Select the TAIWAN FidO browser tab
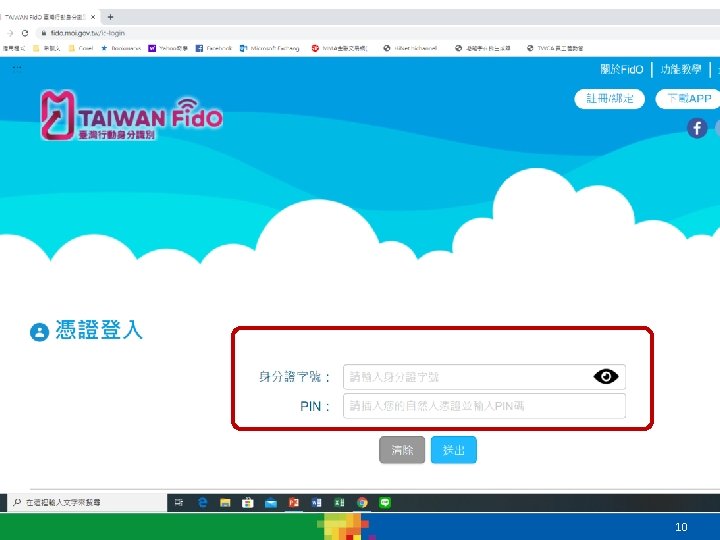This screenshot has height=540, width=720. tap(48, 17)
